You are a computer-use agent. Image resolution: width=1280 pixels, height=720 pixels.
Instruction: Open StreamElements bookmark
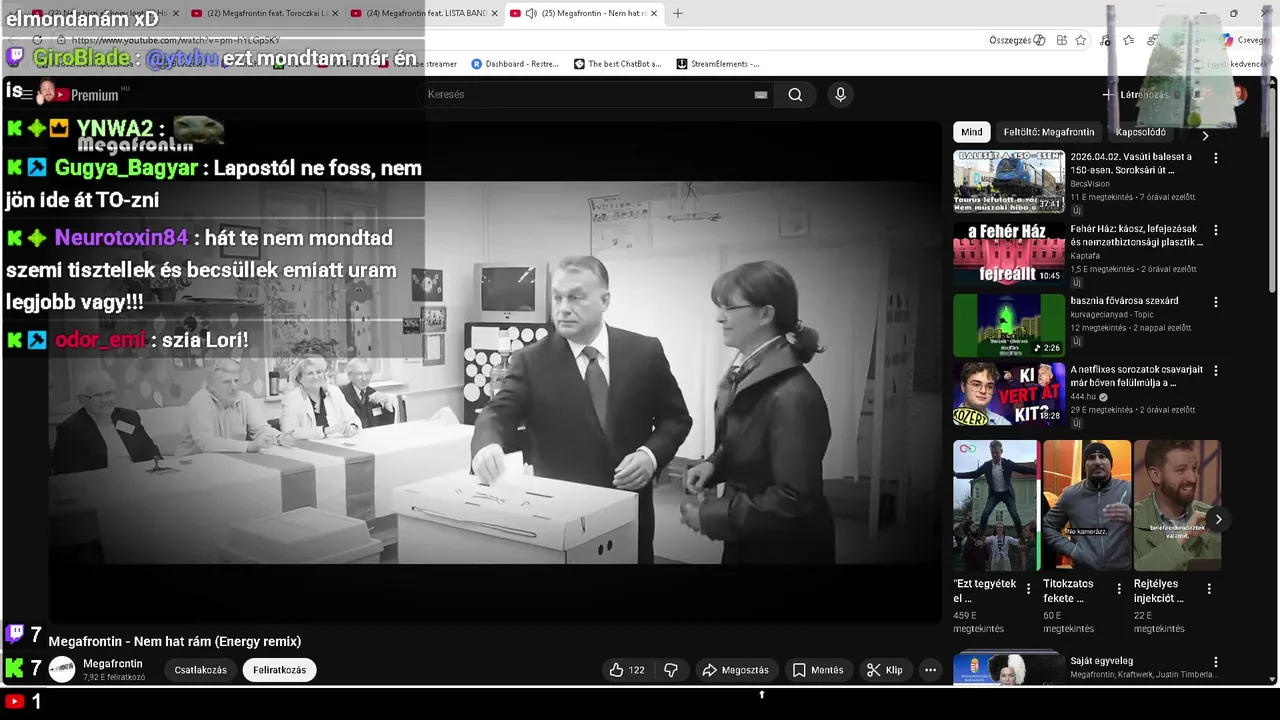click(717, 64)
